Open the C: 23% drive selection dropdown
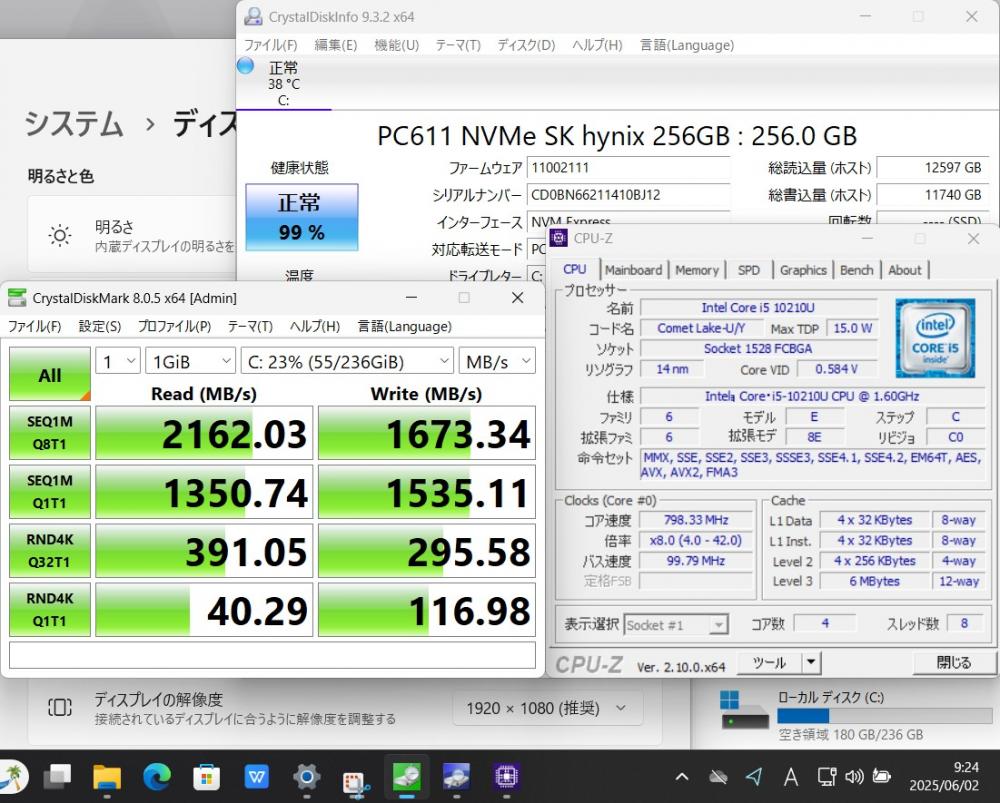The image size is (1000, 803). 347,362
